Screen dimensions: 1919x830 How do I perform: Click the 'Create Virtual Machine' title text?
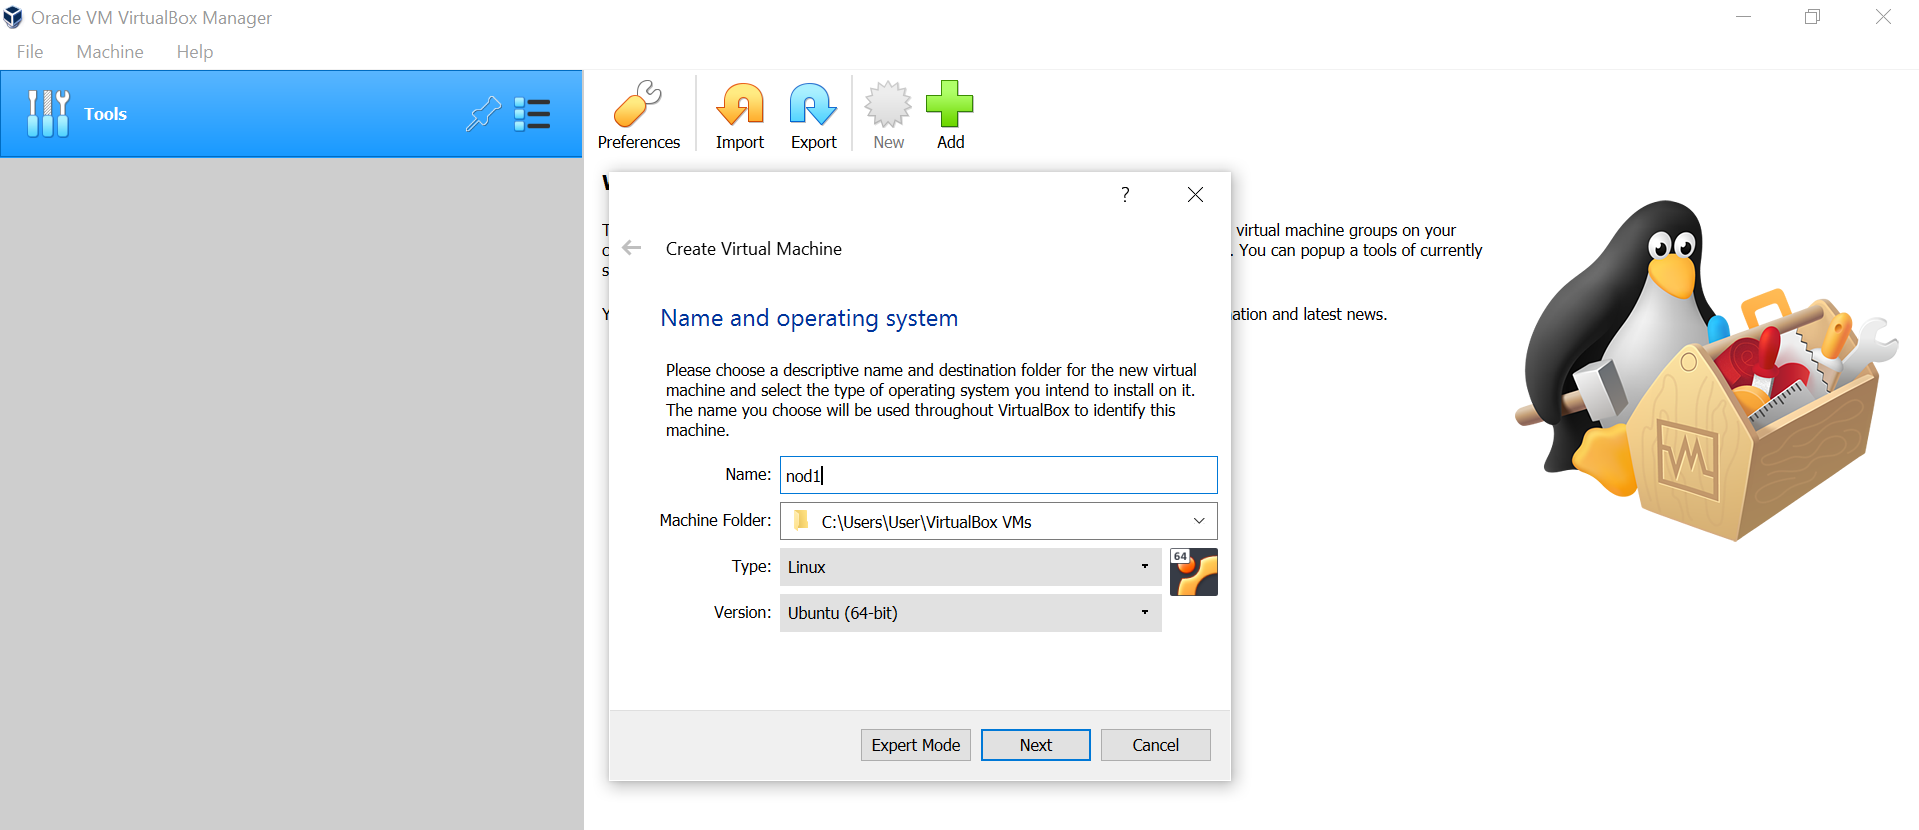[754, 249]
